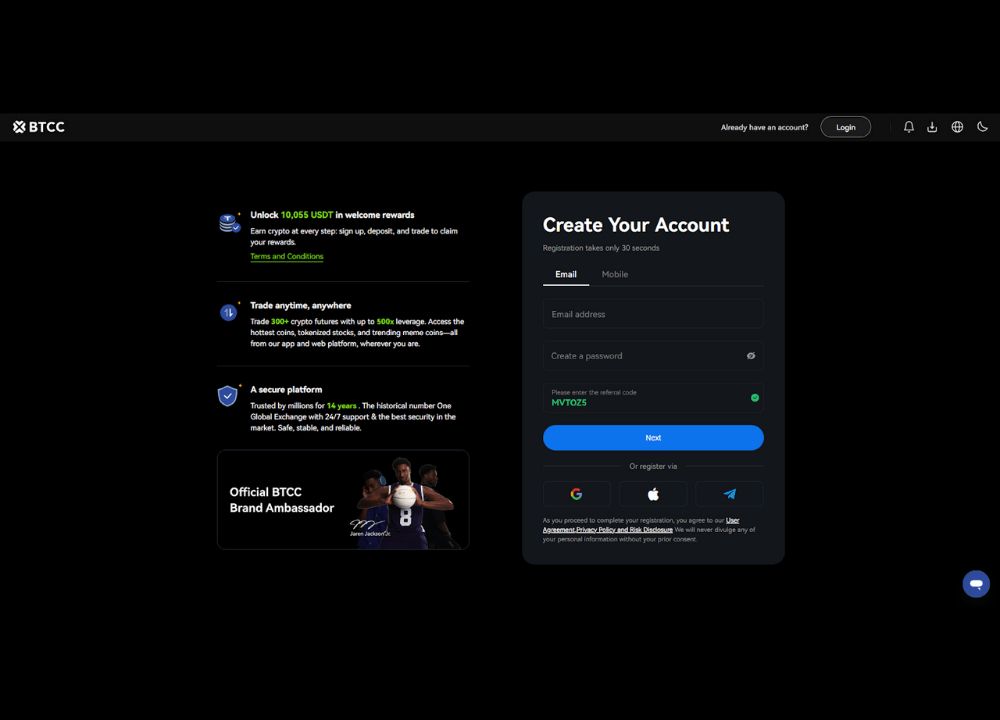Register via Telegram icon button
The image size is (1000, 720).
(x=729, y=494)
